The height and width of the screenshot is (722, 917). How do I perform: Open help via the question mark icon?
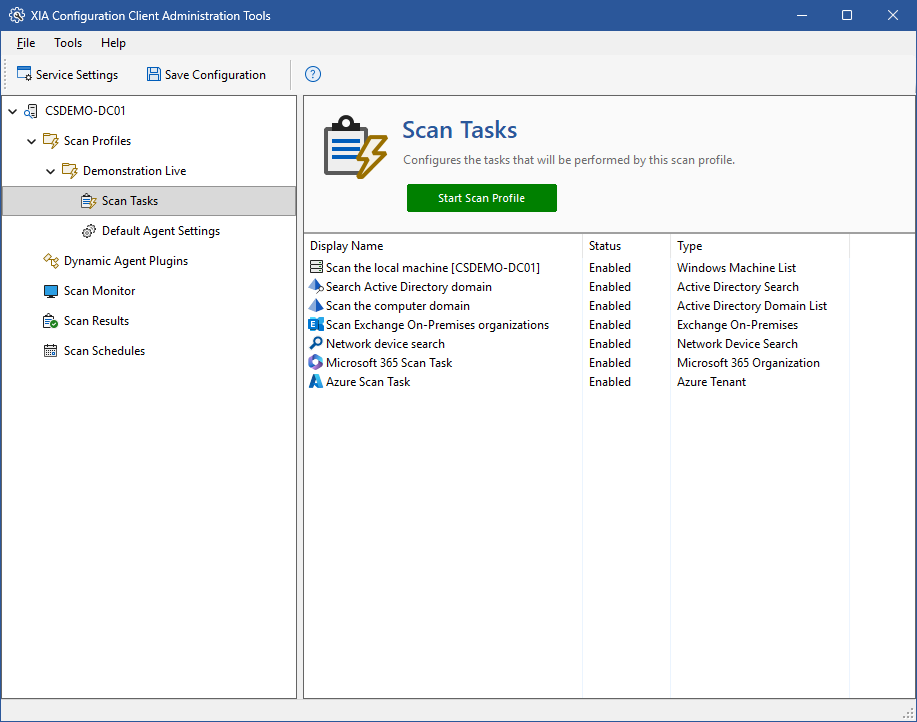(x=313, y=74)
